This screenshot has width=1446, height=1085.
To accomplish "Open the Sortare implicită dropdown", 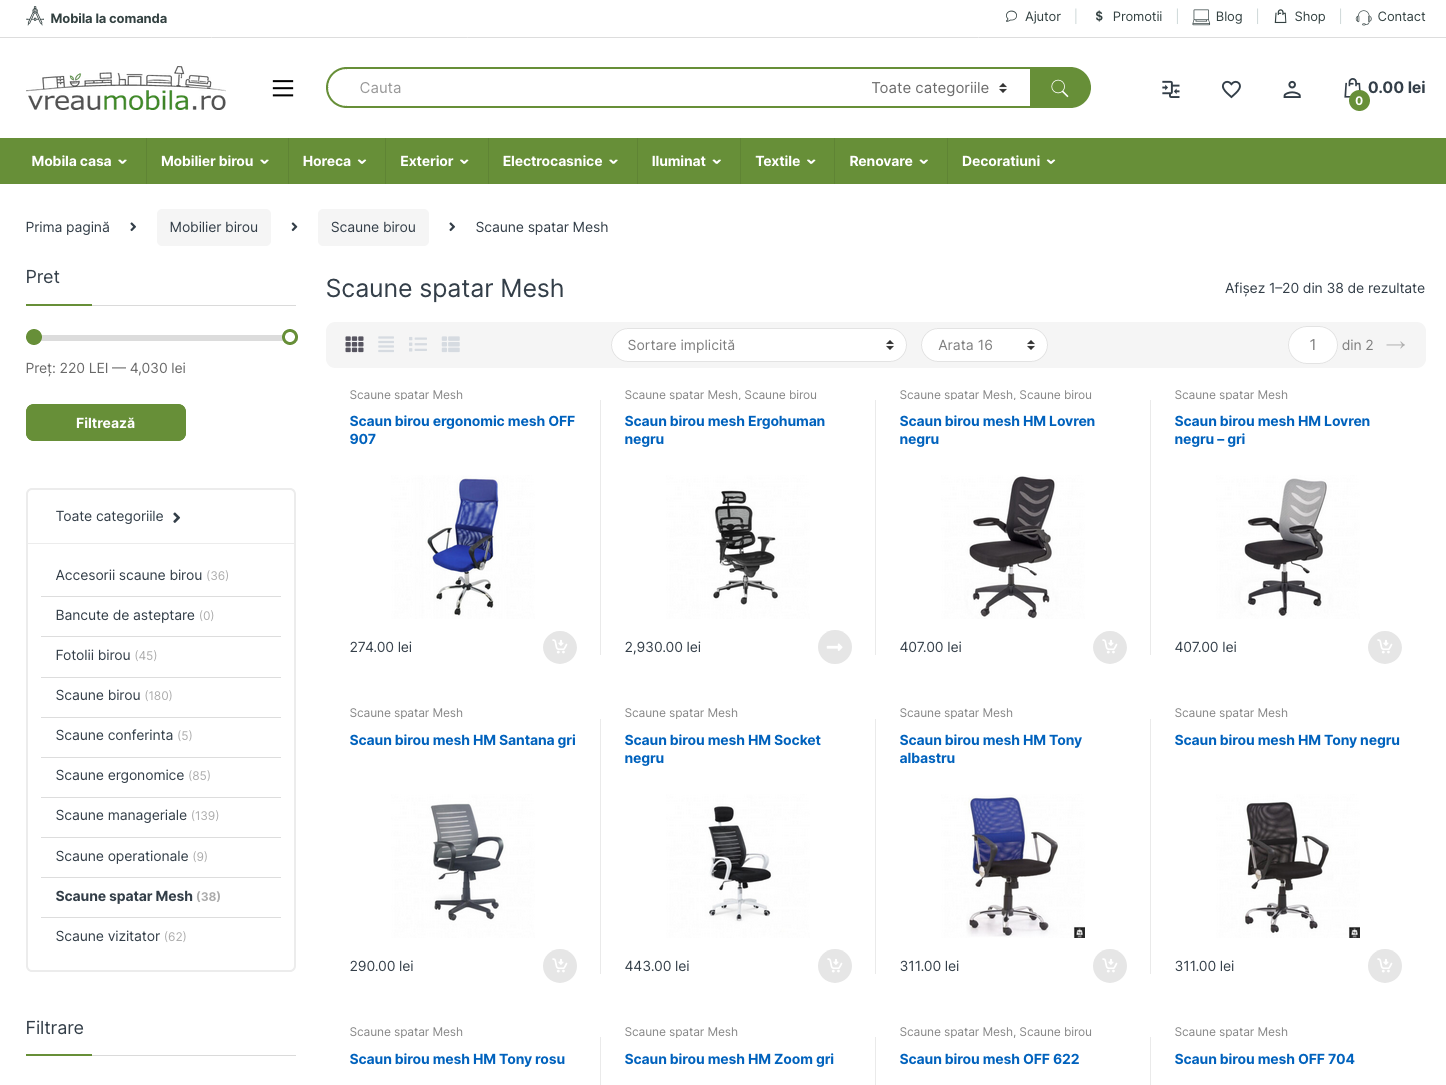I will tap(759, 345).
